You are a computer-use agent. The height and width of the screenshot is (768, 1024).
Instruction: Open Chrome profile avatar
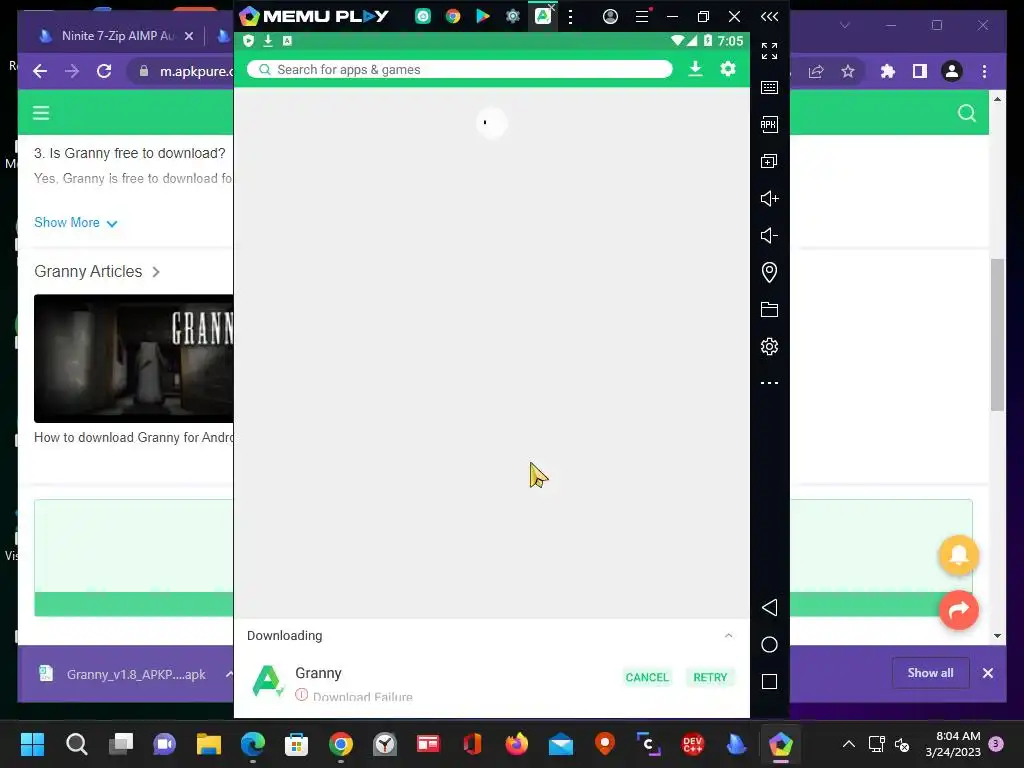point(952,71)
